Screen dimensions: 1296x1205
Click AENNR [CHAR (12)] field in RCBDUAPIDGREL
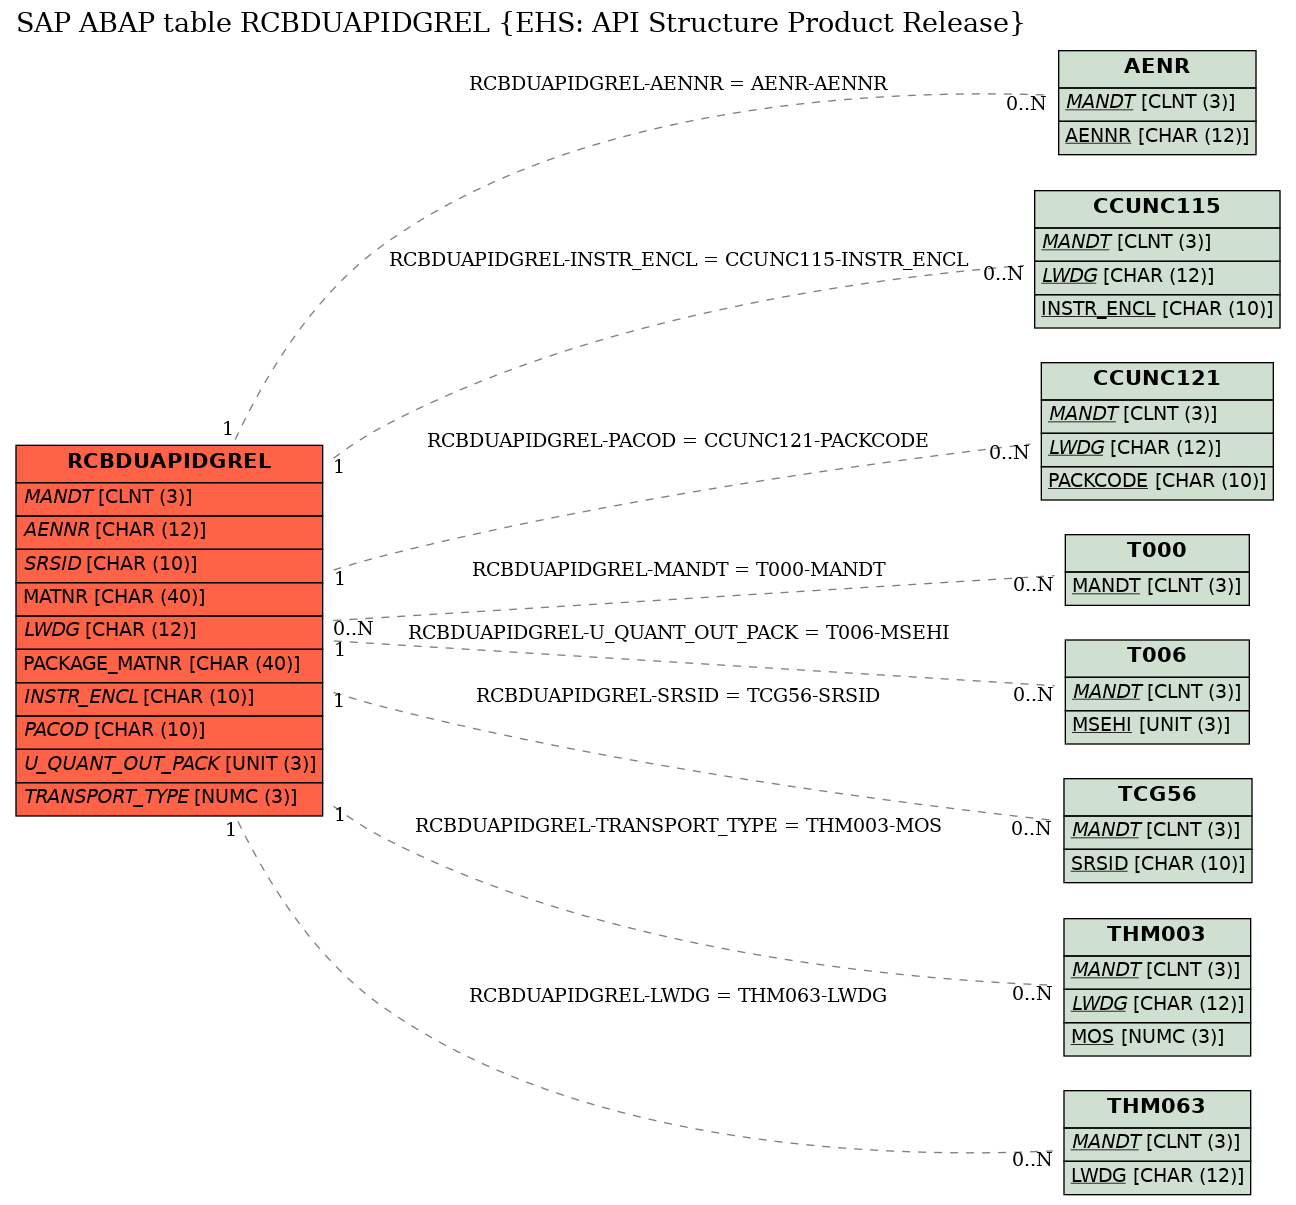coord(169,531)
